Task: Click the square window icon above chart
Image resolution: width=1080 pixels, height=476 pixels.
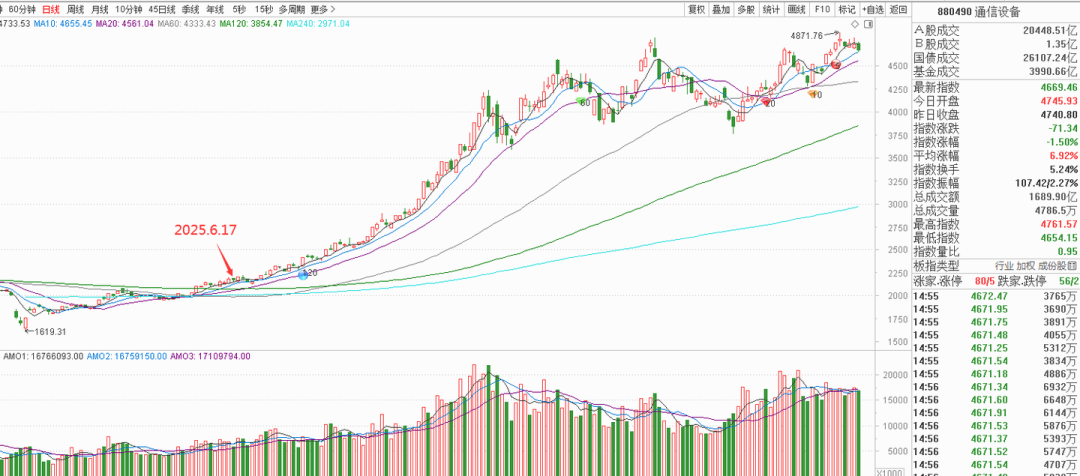Action: point(868,25)
